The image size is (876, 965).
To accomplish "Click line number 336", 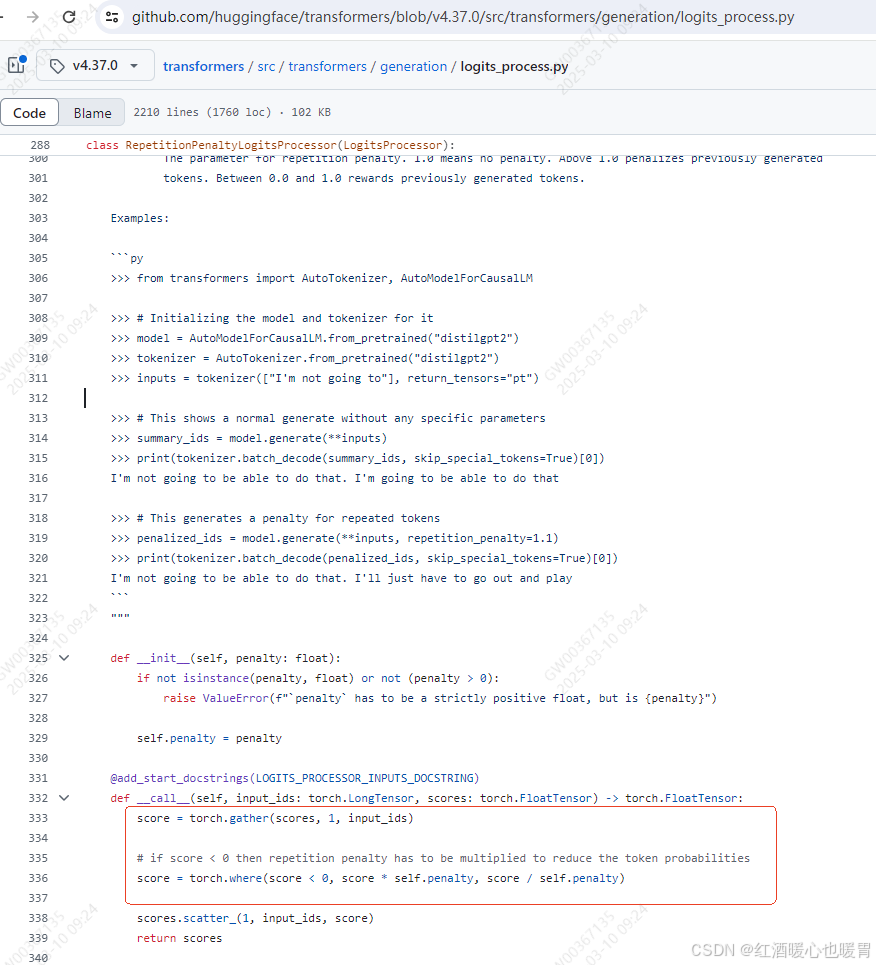I will pyautogui.click(x=38, y=878).
